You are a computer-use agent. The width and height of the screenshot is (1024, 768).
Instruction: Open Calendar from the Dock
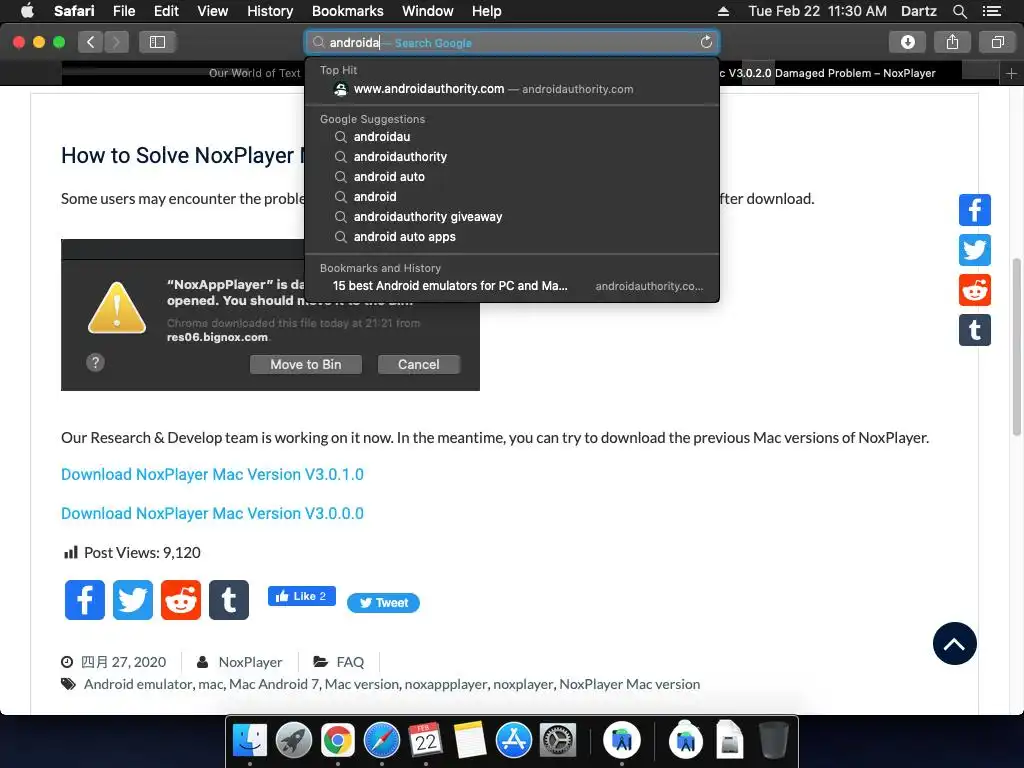click(426, 741)
